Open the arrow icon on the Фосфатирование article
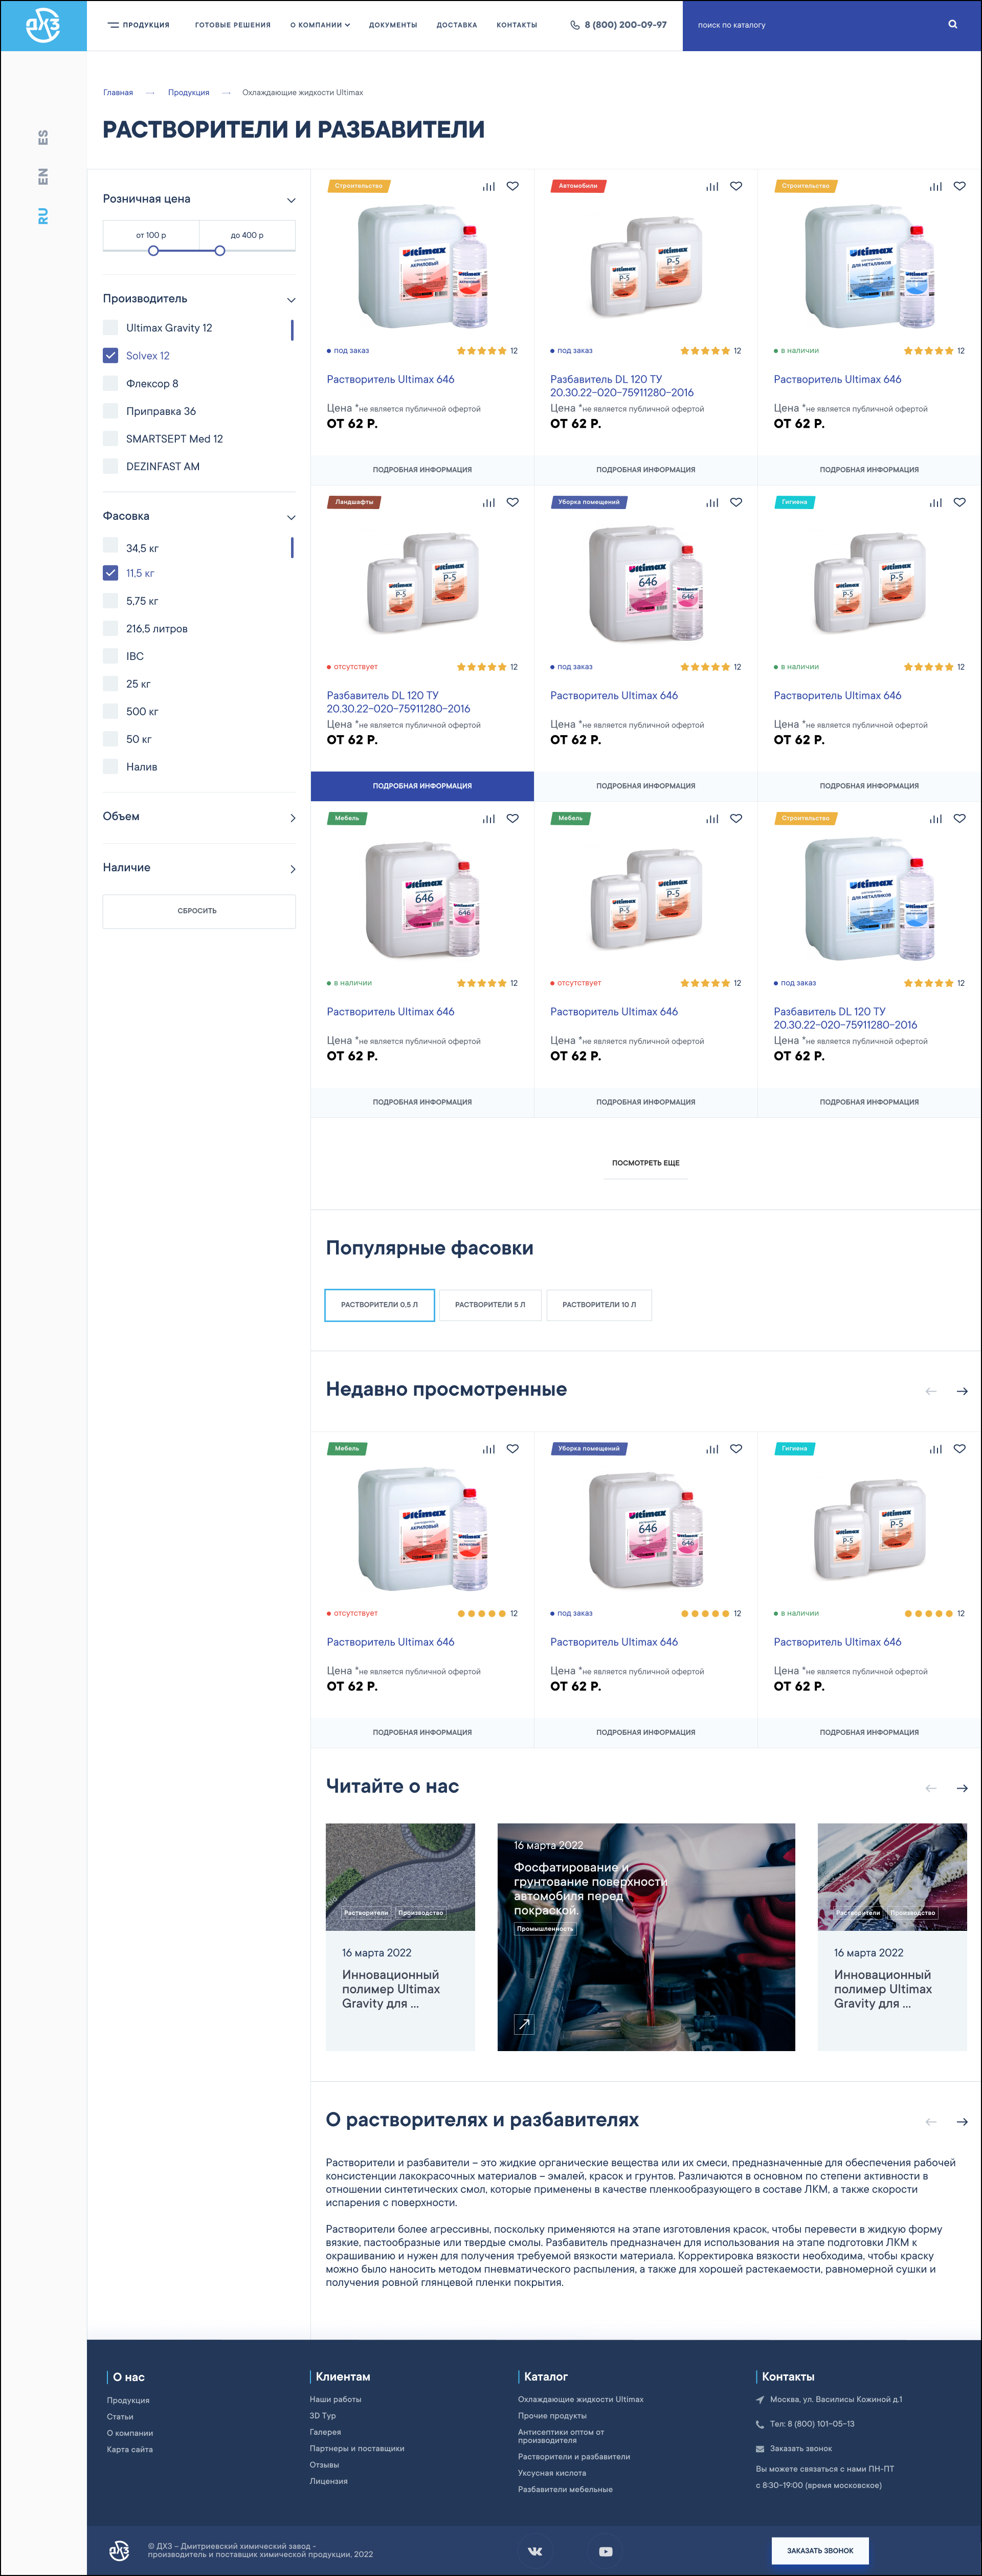Screen dimensions: 982x2576 pos(523,2024)
